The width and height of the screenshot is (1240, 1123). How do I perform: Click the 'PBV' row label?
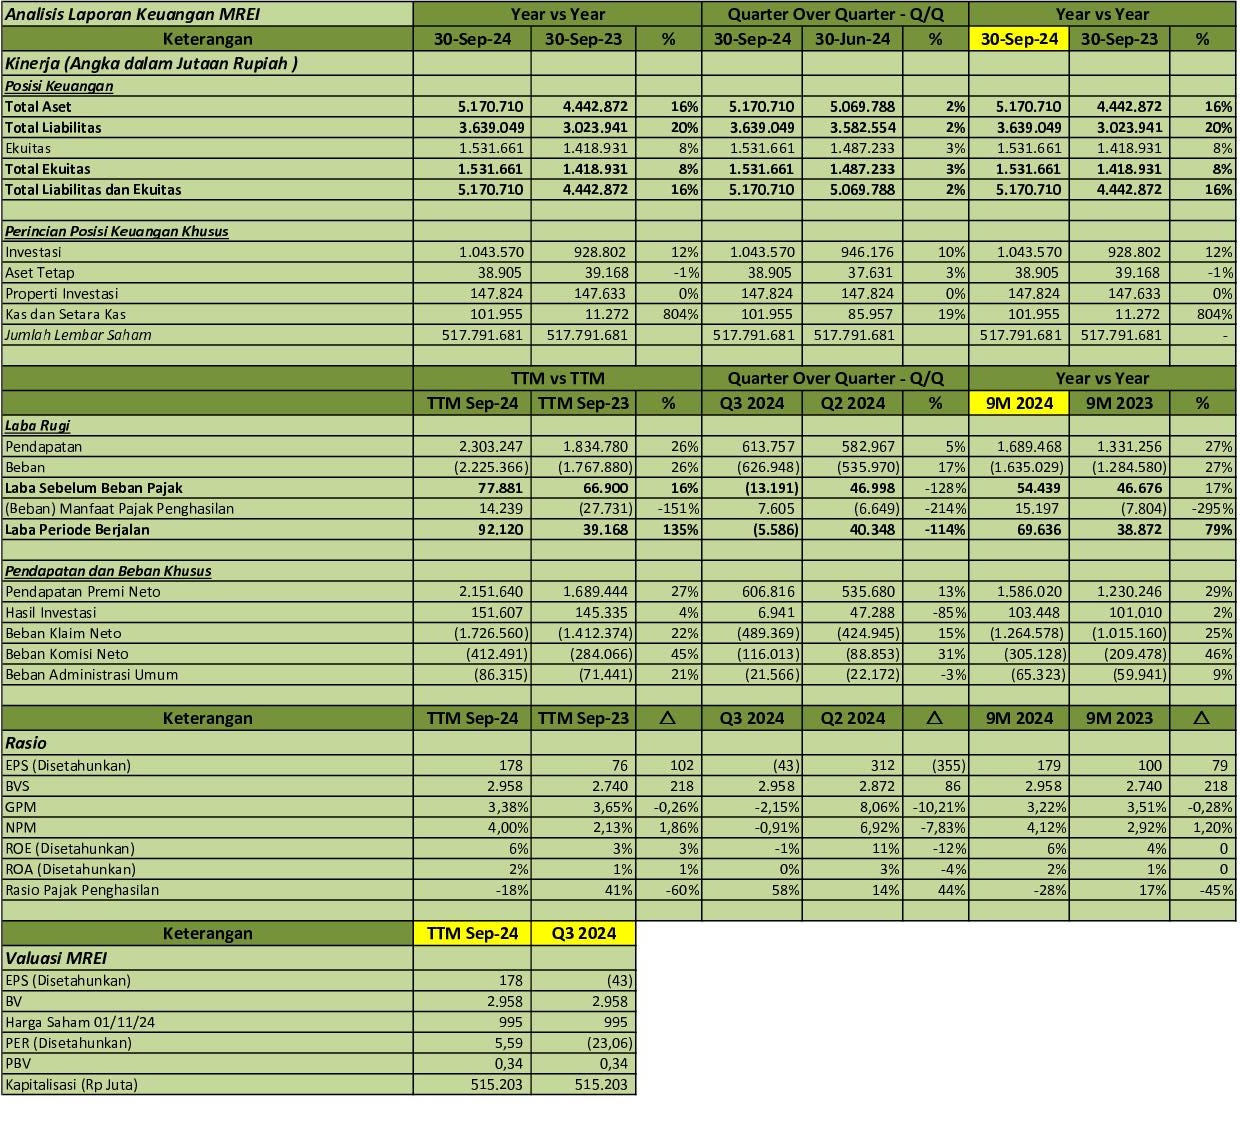tap(18, 1063)
